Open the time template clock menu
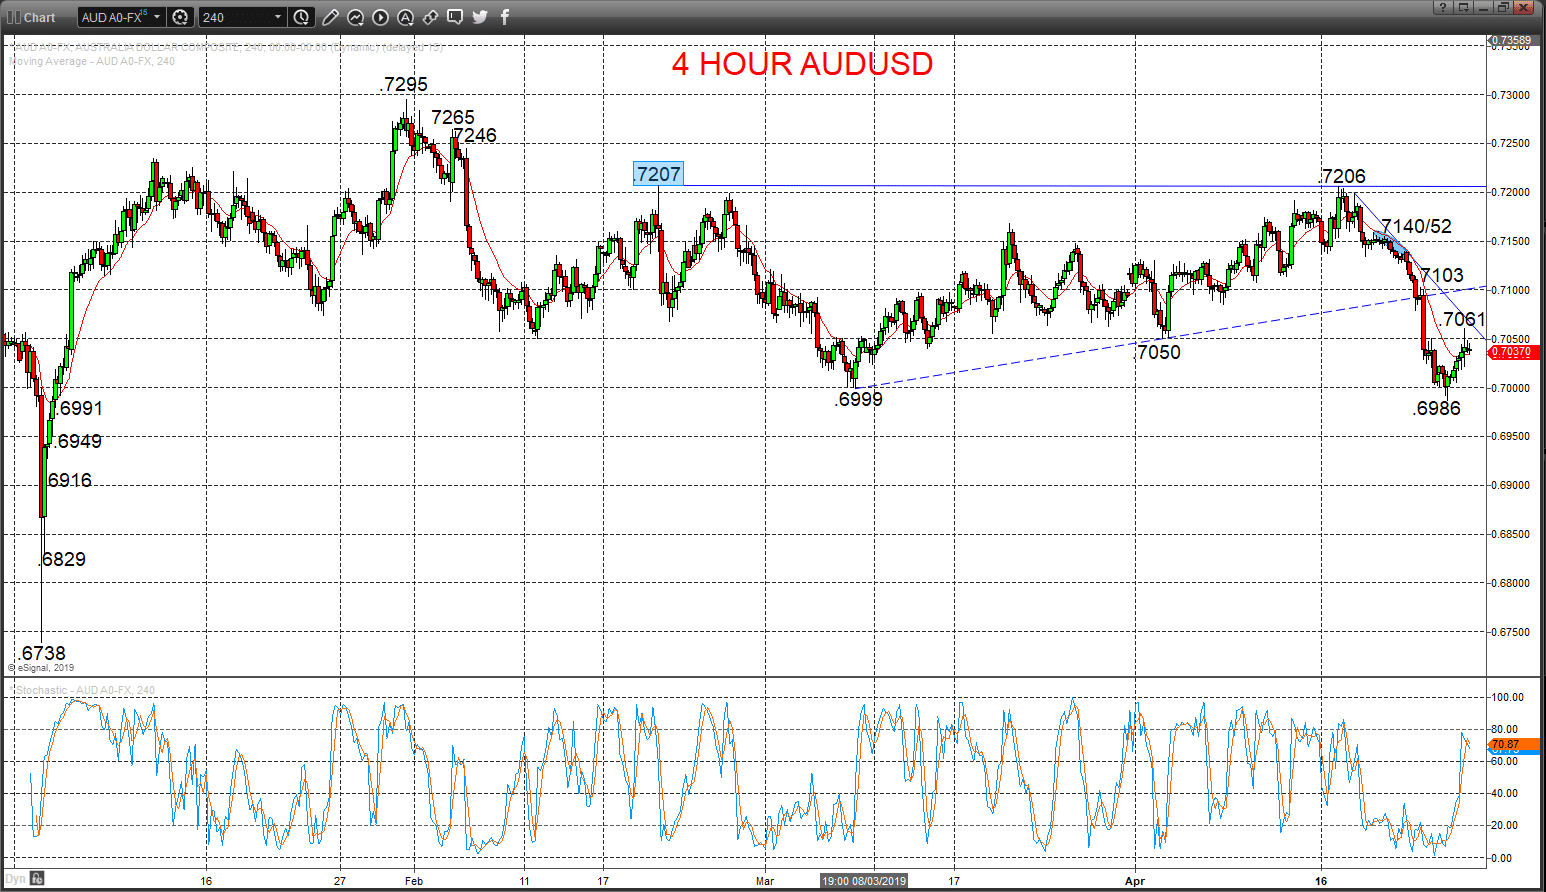 pyautogui.click(x=301, y=17)
